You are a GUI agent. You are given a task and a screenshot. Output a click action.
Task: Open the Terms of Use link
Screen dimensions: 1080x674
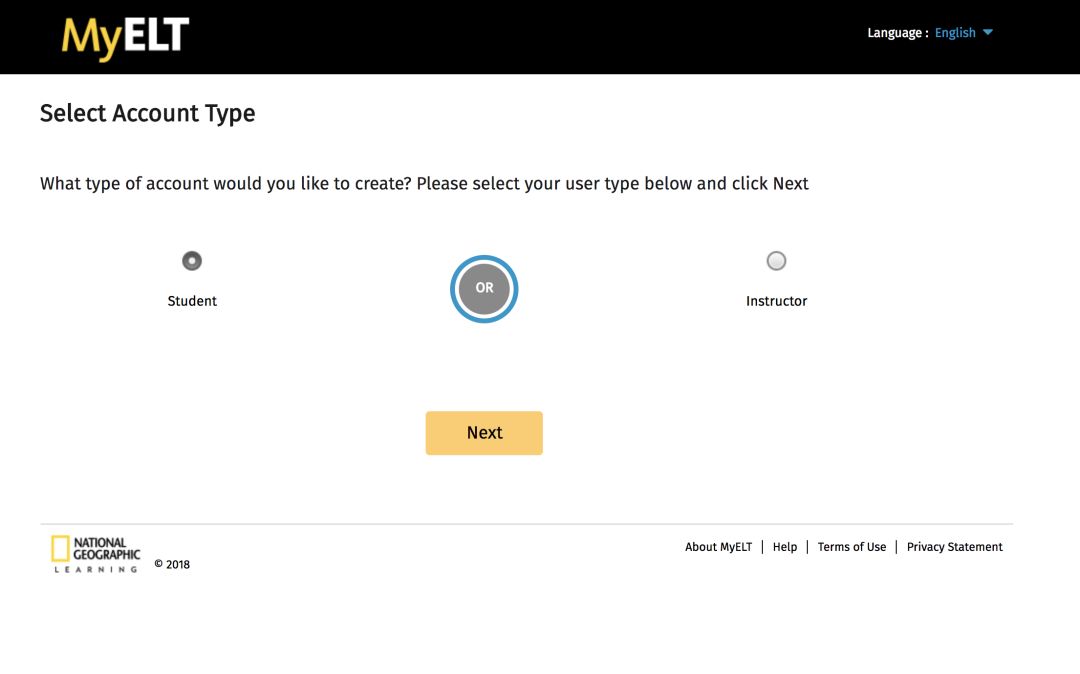coord(851,547)
